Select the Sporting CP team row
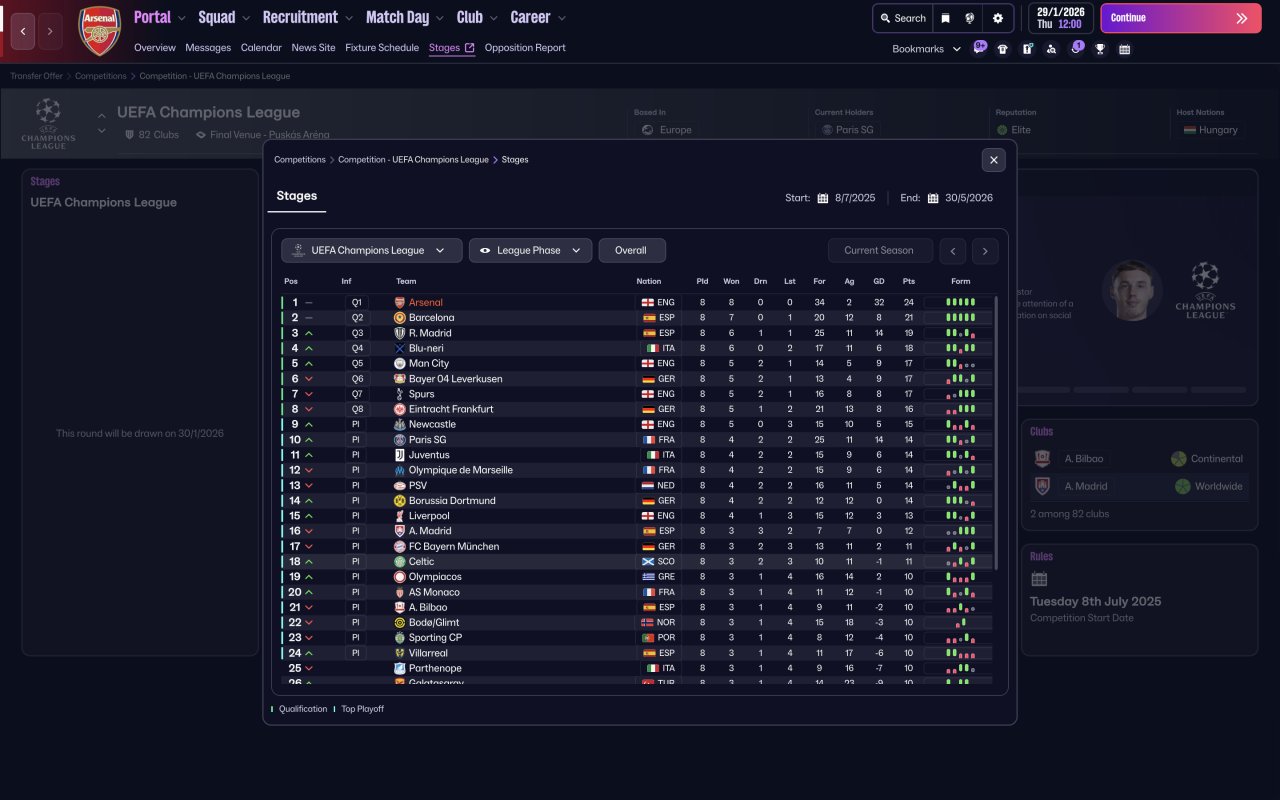Viewport: 1280px width, 800px height. 637,638
